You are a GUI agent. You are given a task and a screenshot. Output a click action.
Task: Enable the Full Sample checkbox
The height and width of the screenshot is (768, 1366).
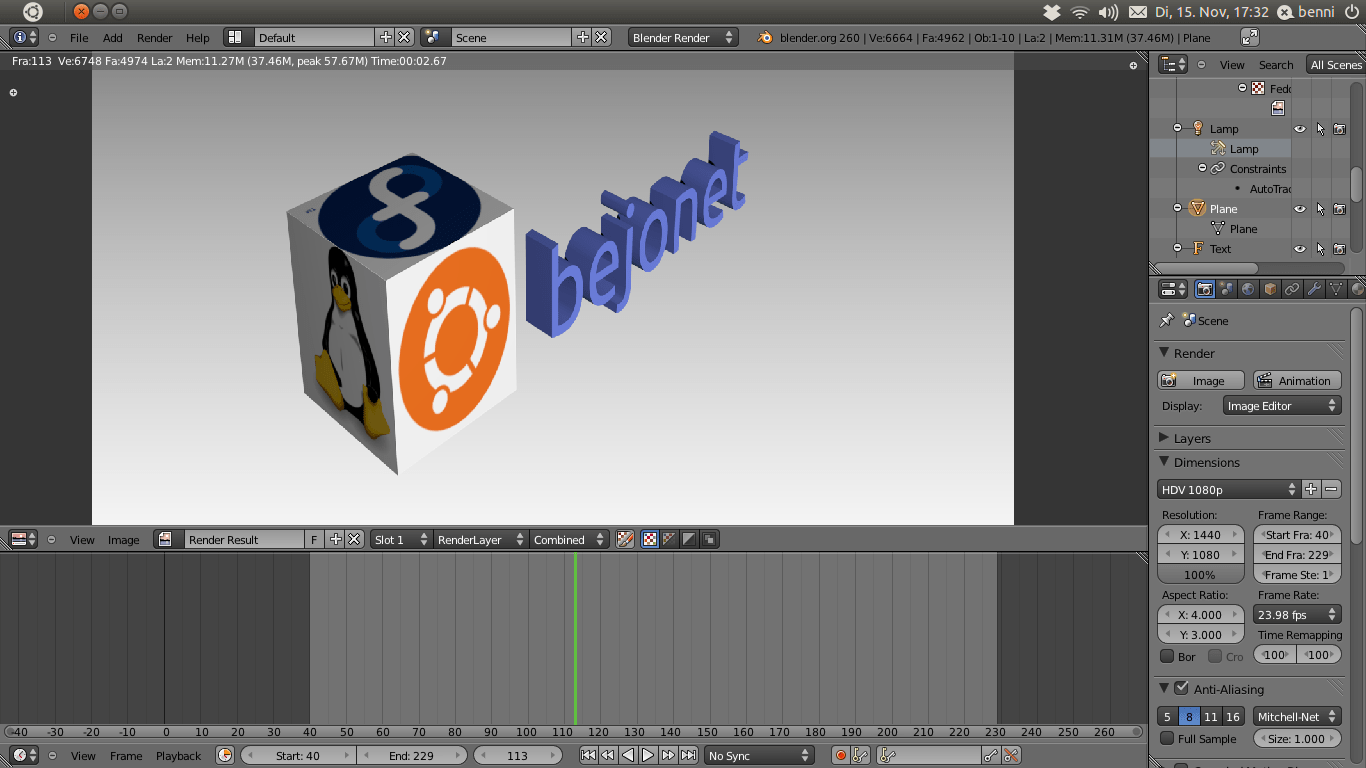[1167, 738]
